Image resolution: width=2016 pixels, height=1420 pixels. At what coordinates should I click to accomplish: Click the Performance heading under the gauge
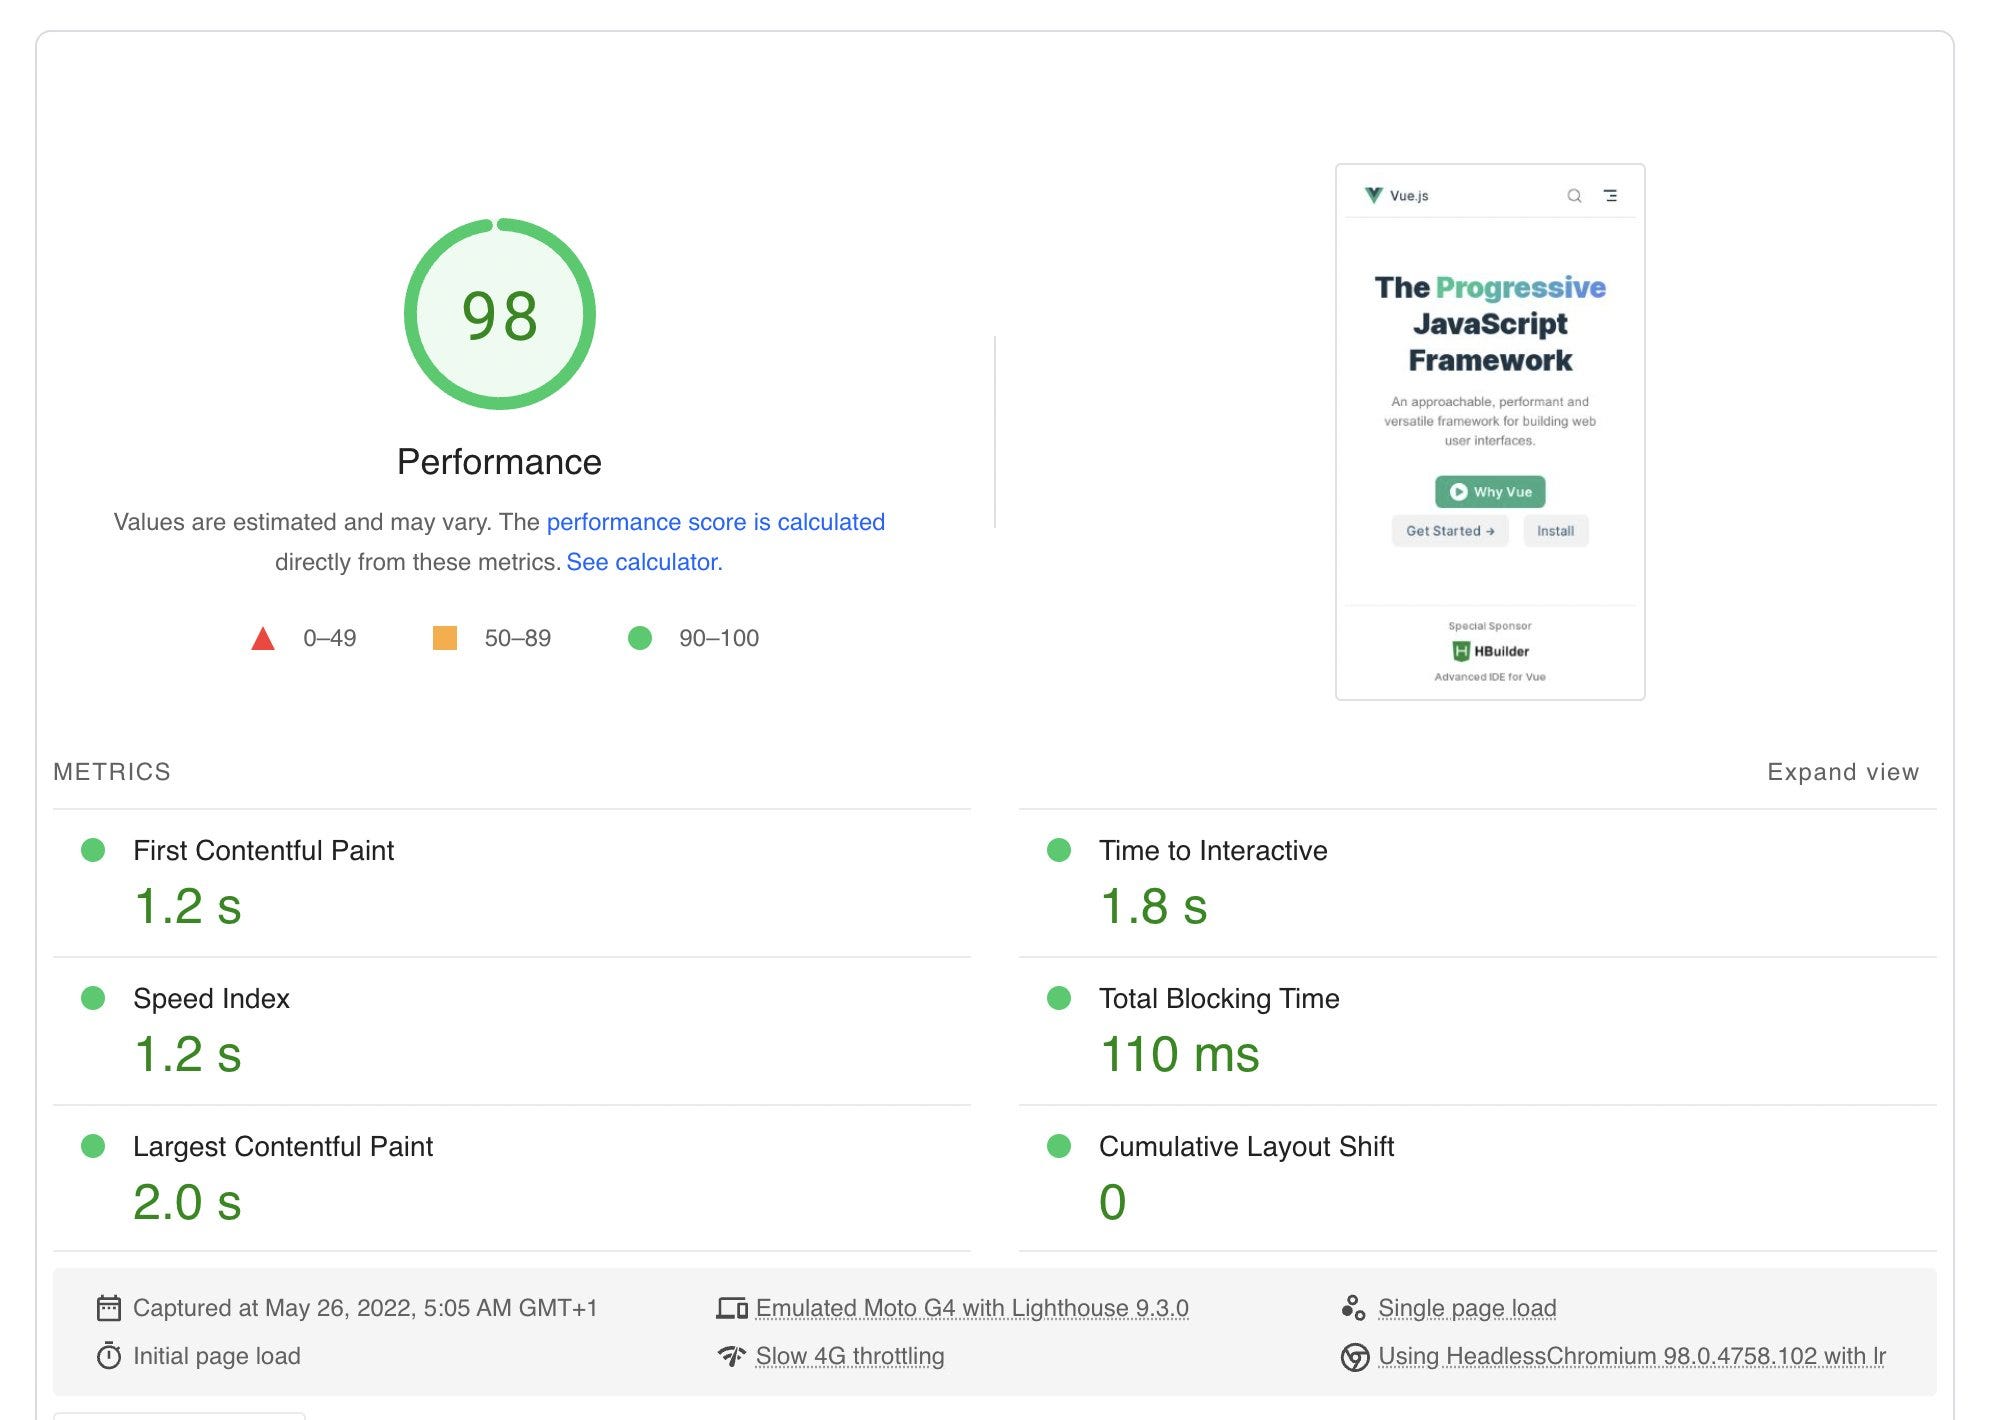(x=499, y=462)
